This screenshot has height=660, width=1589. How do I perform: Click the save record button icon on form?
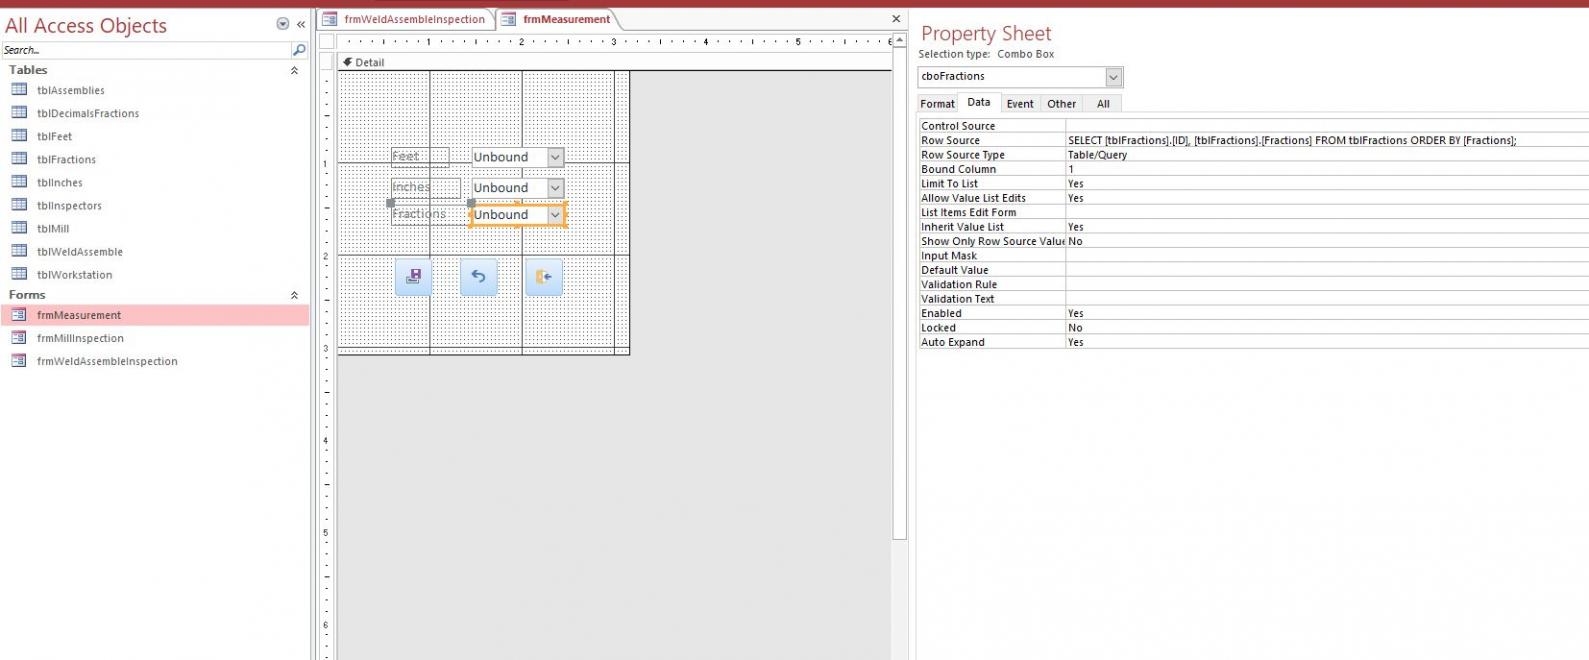pos(413,277)
